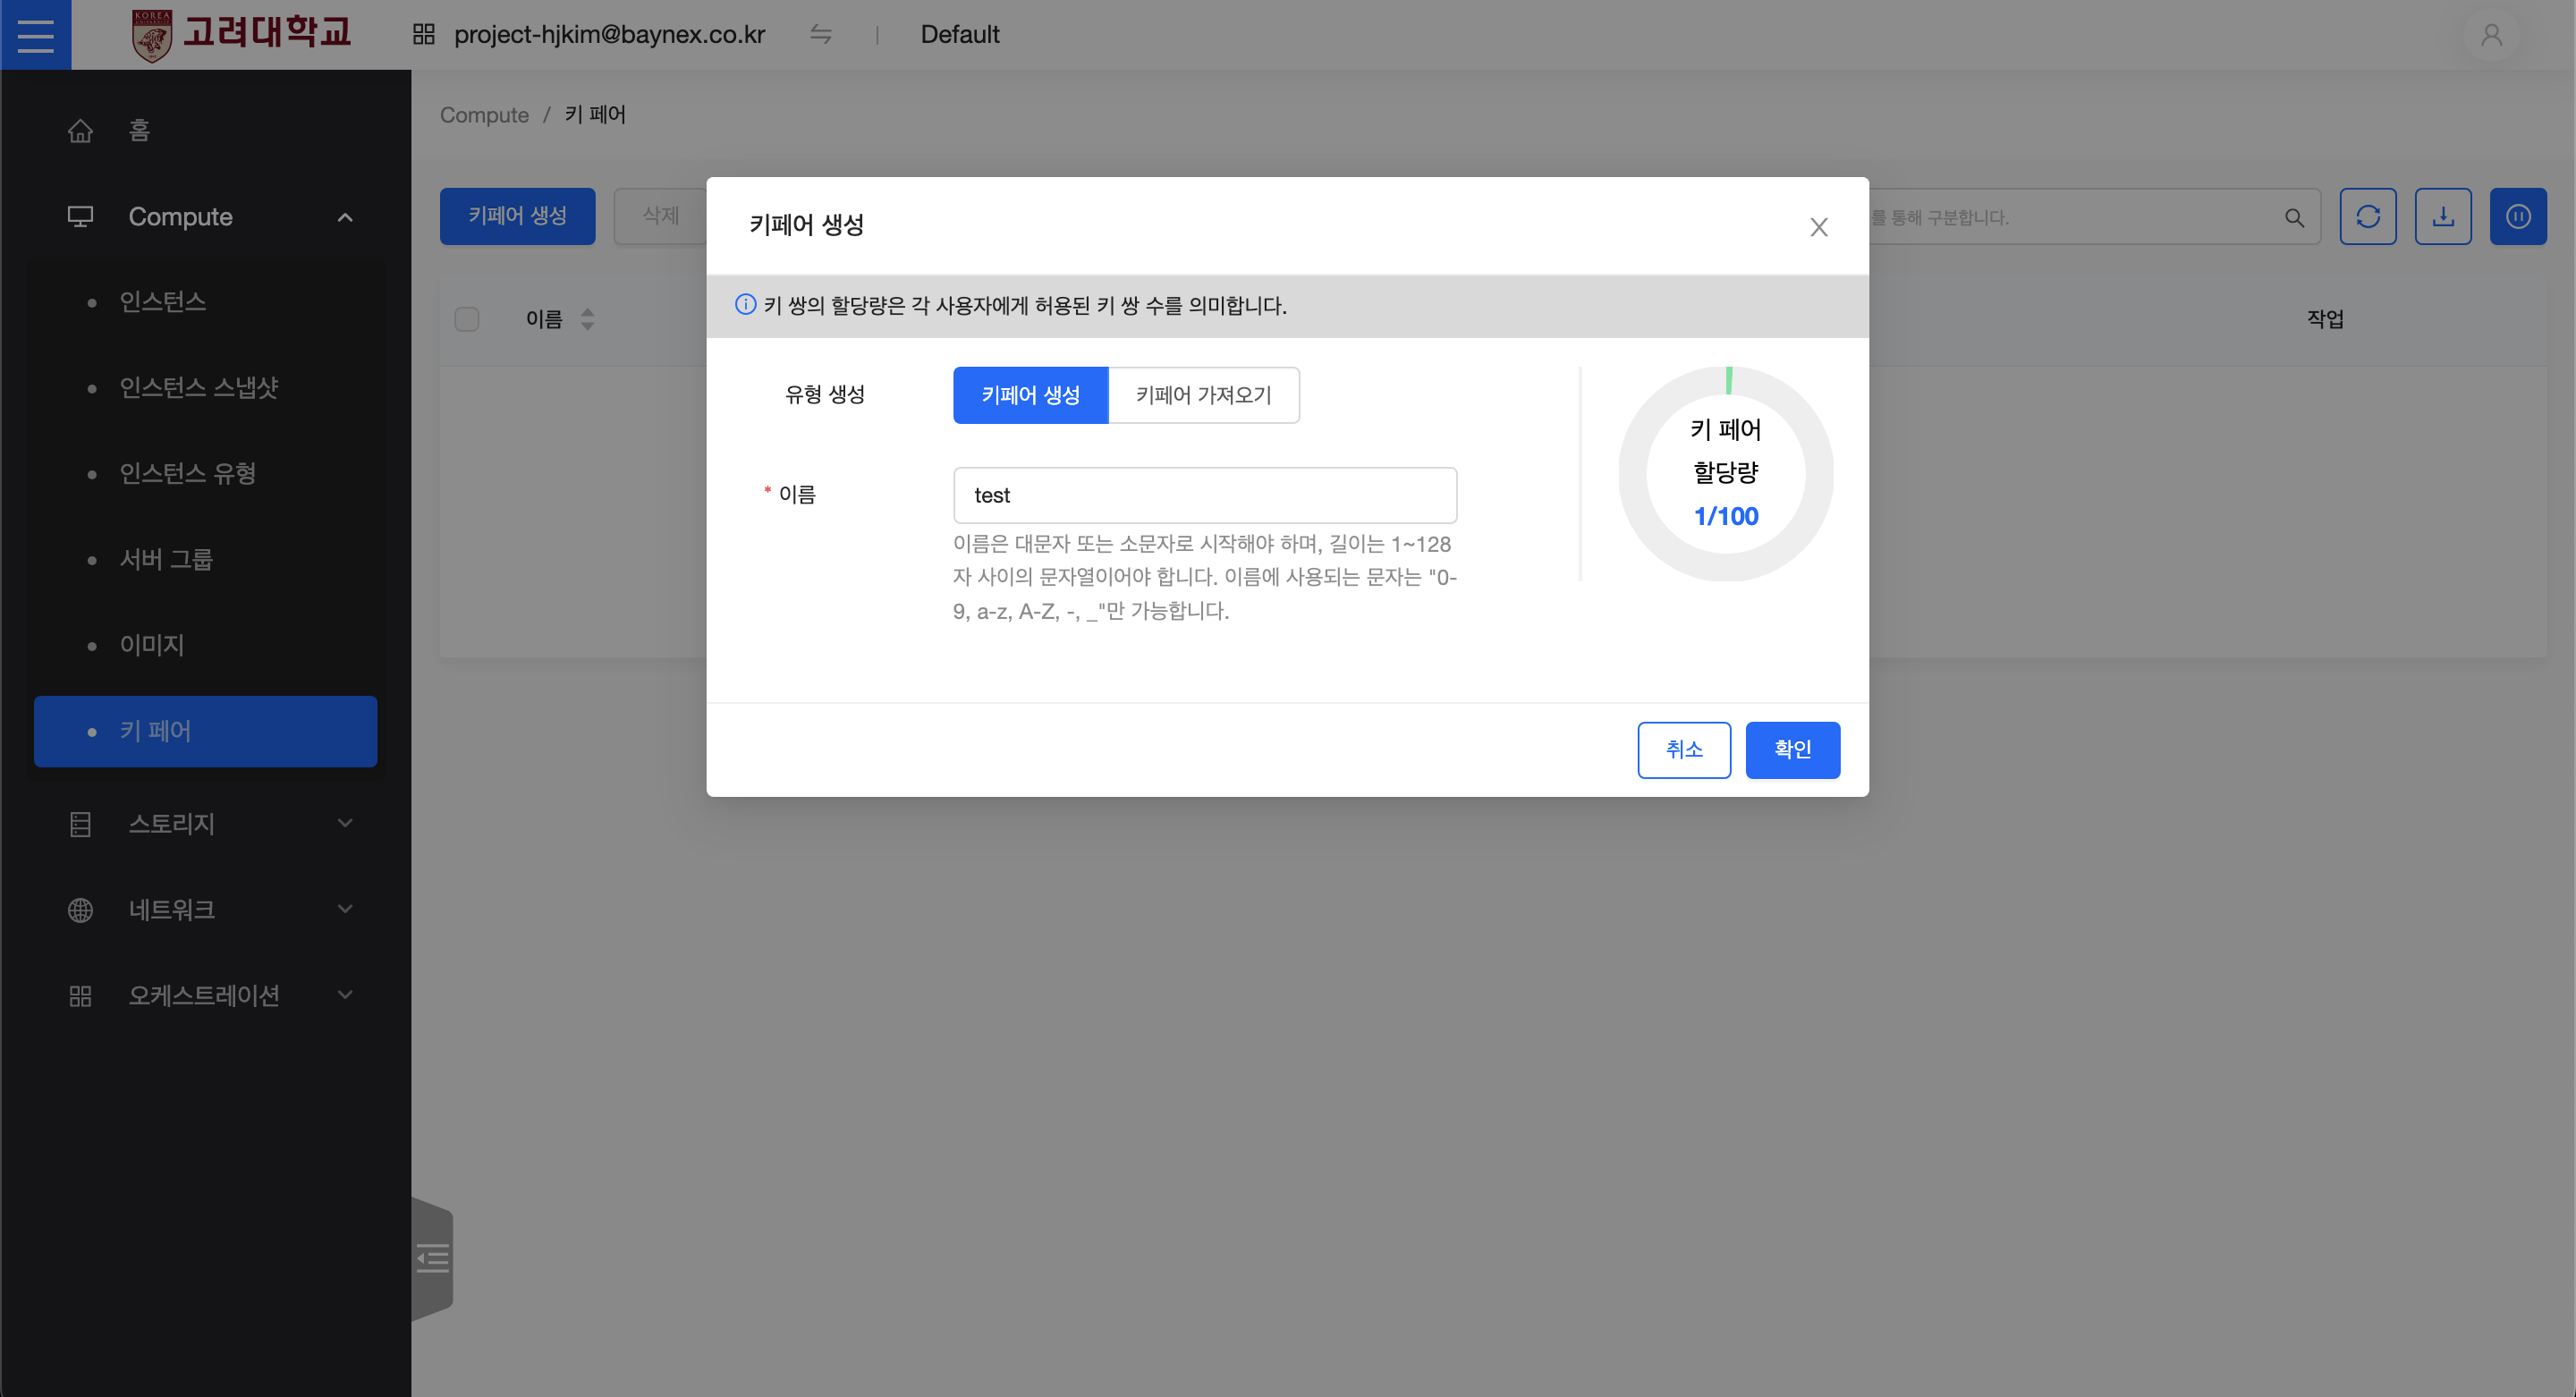Click the 스토리지 storage icon
2576x1397 pixels.
(80, 824)
